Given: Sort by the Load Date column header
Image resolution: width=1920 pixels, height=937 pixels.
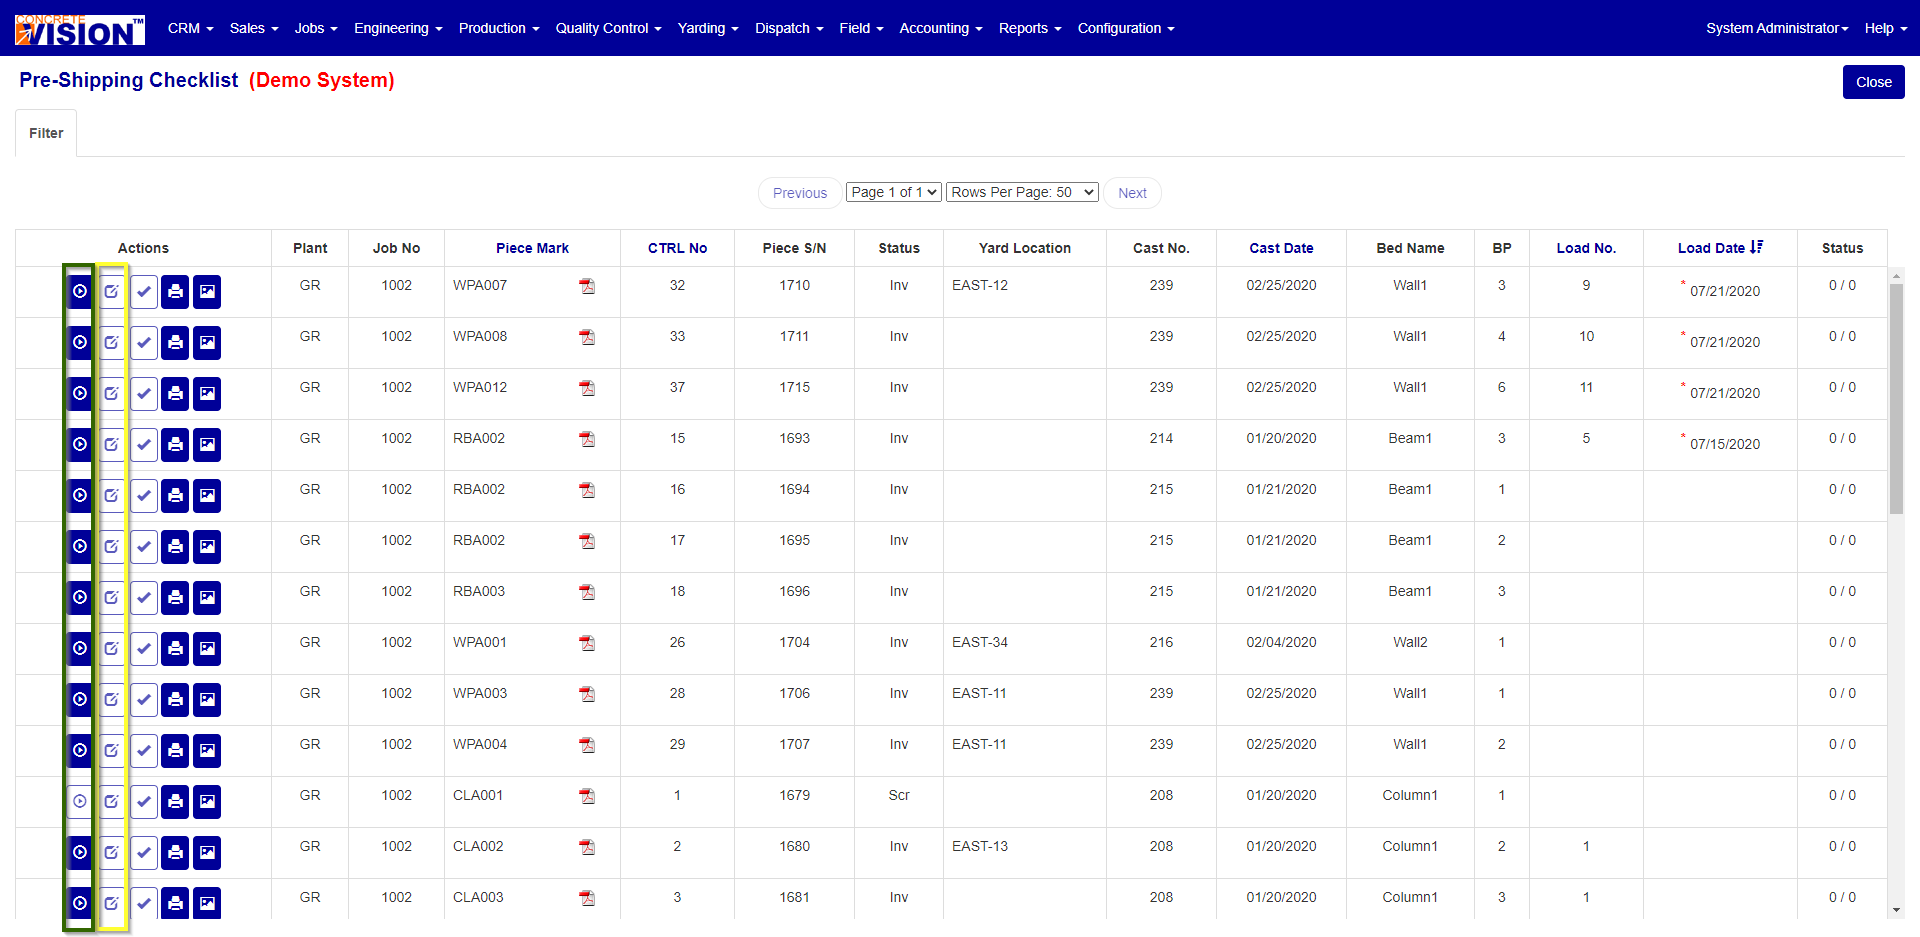Looking at the screenshot, I should [1711, 248].
